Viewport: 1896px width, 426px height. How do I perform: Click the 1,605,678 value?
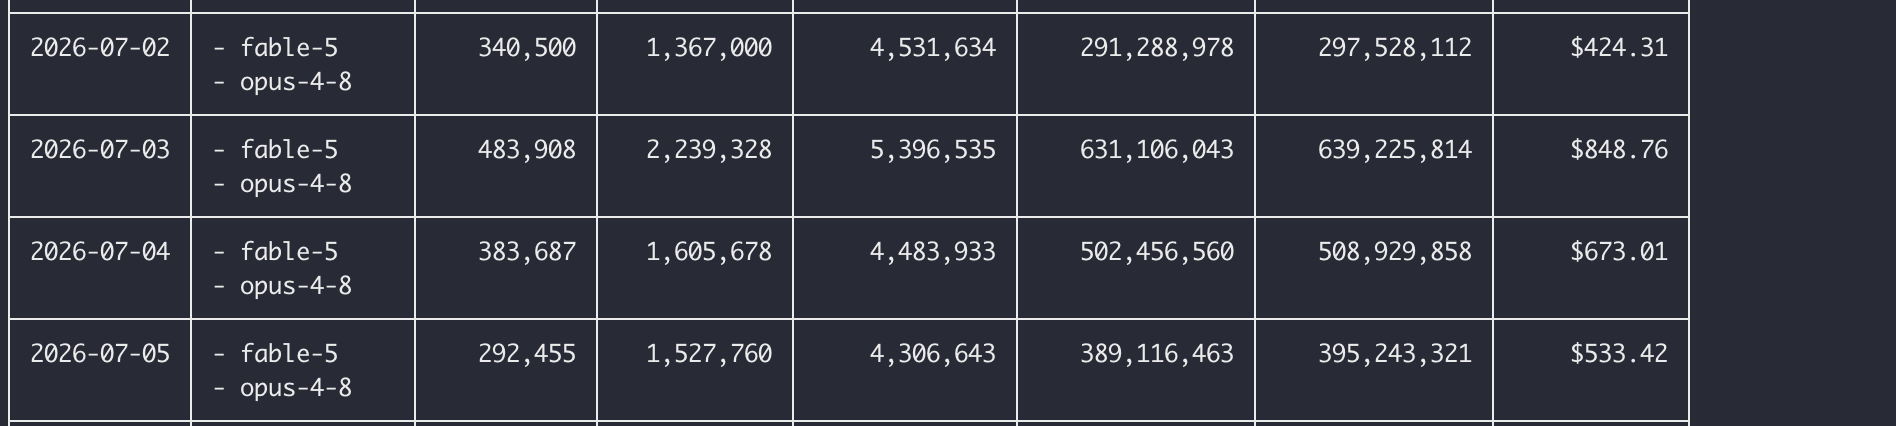709,252
